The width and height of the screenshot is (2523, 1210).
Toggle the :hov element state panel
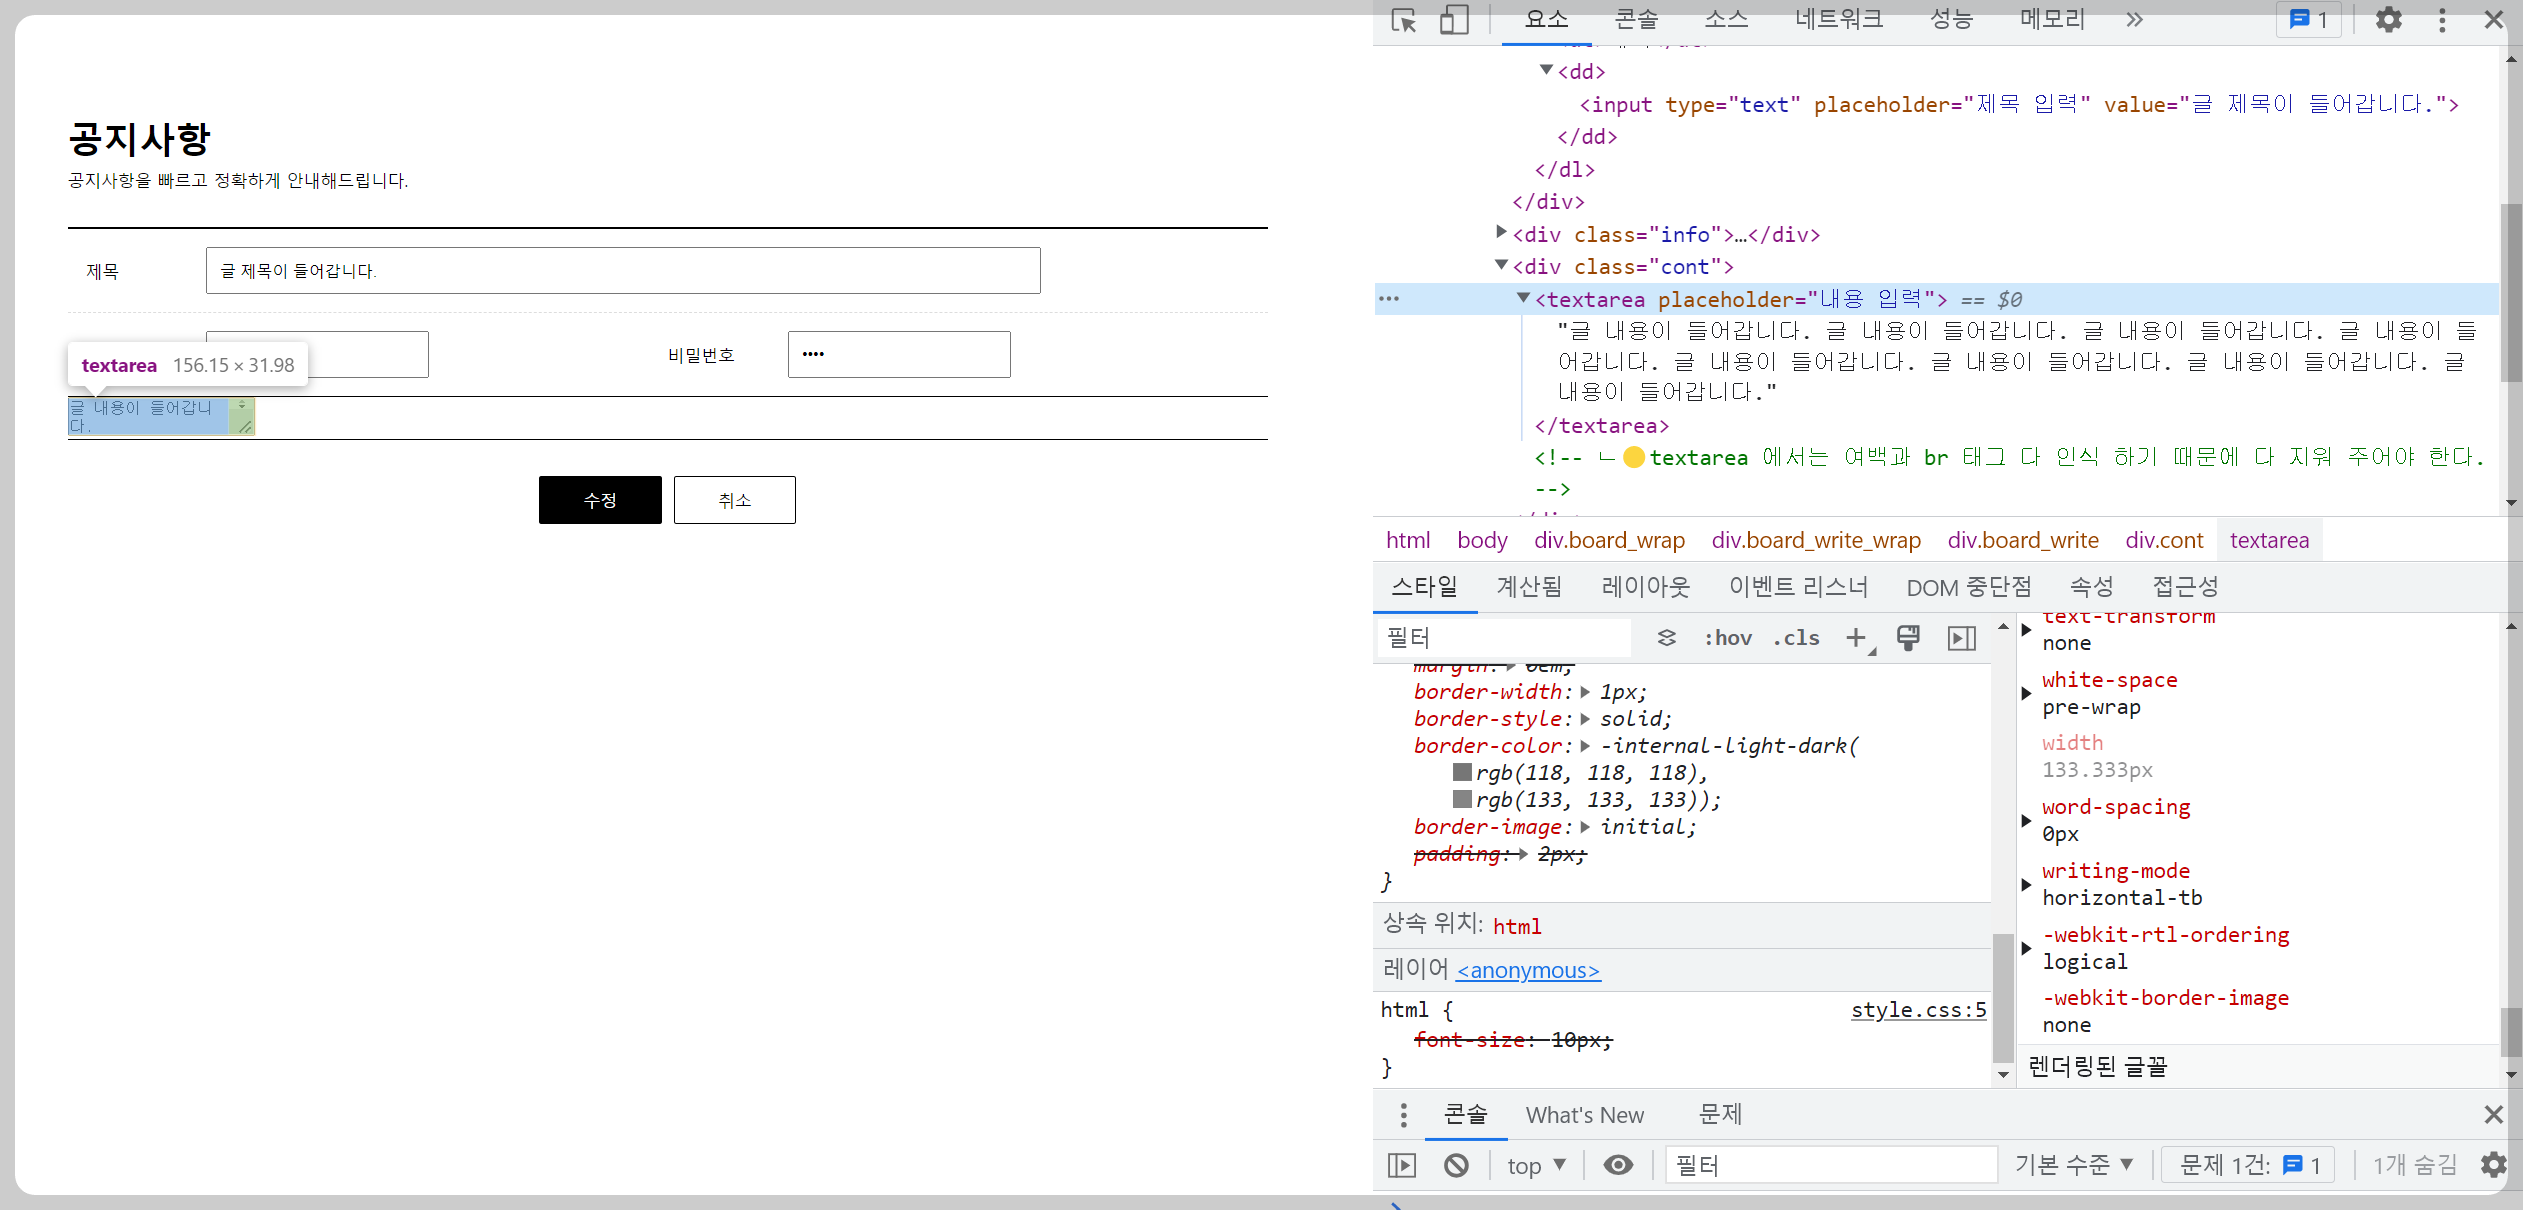click(1728, 638)
